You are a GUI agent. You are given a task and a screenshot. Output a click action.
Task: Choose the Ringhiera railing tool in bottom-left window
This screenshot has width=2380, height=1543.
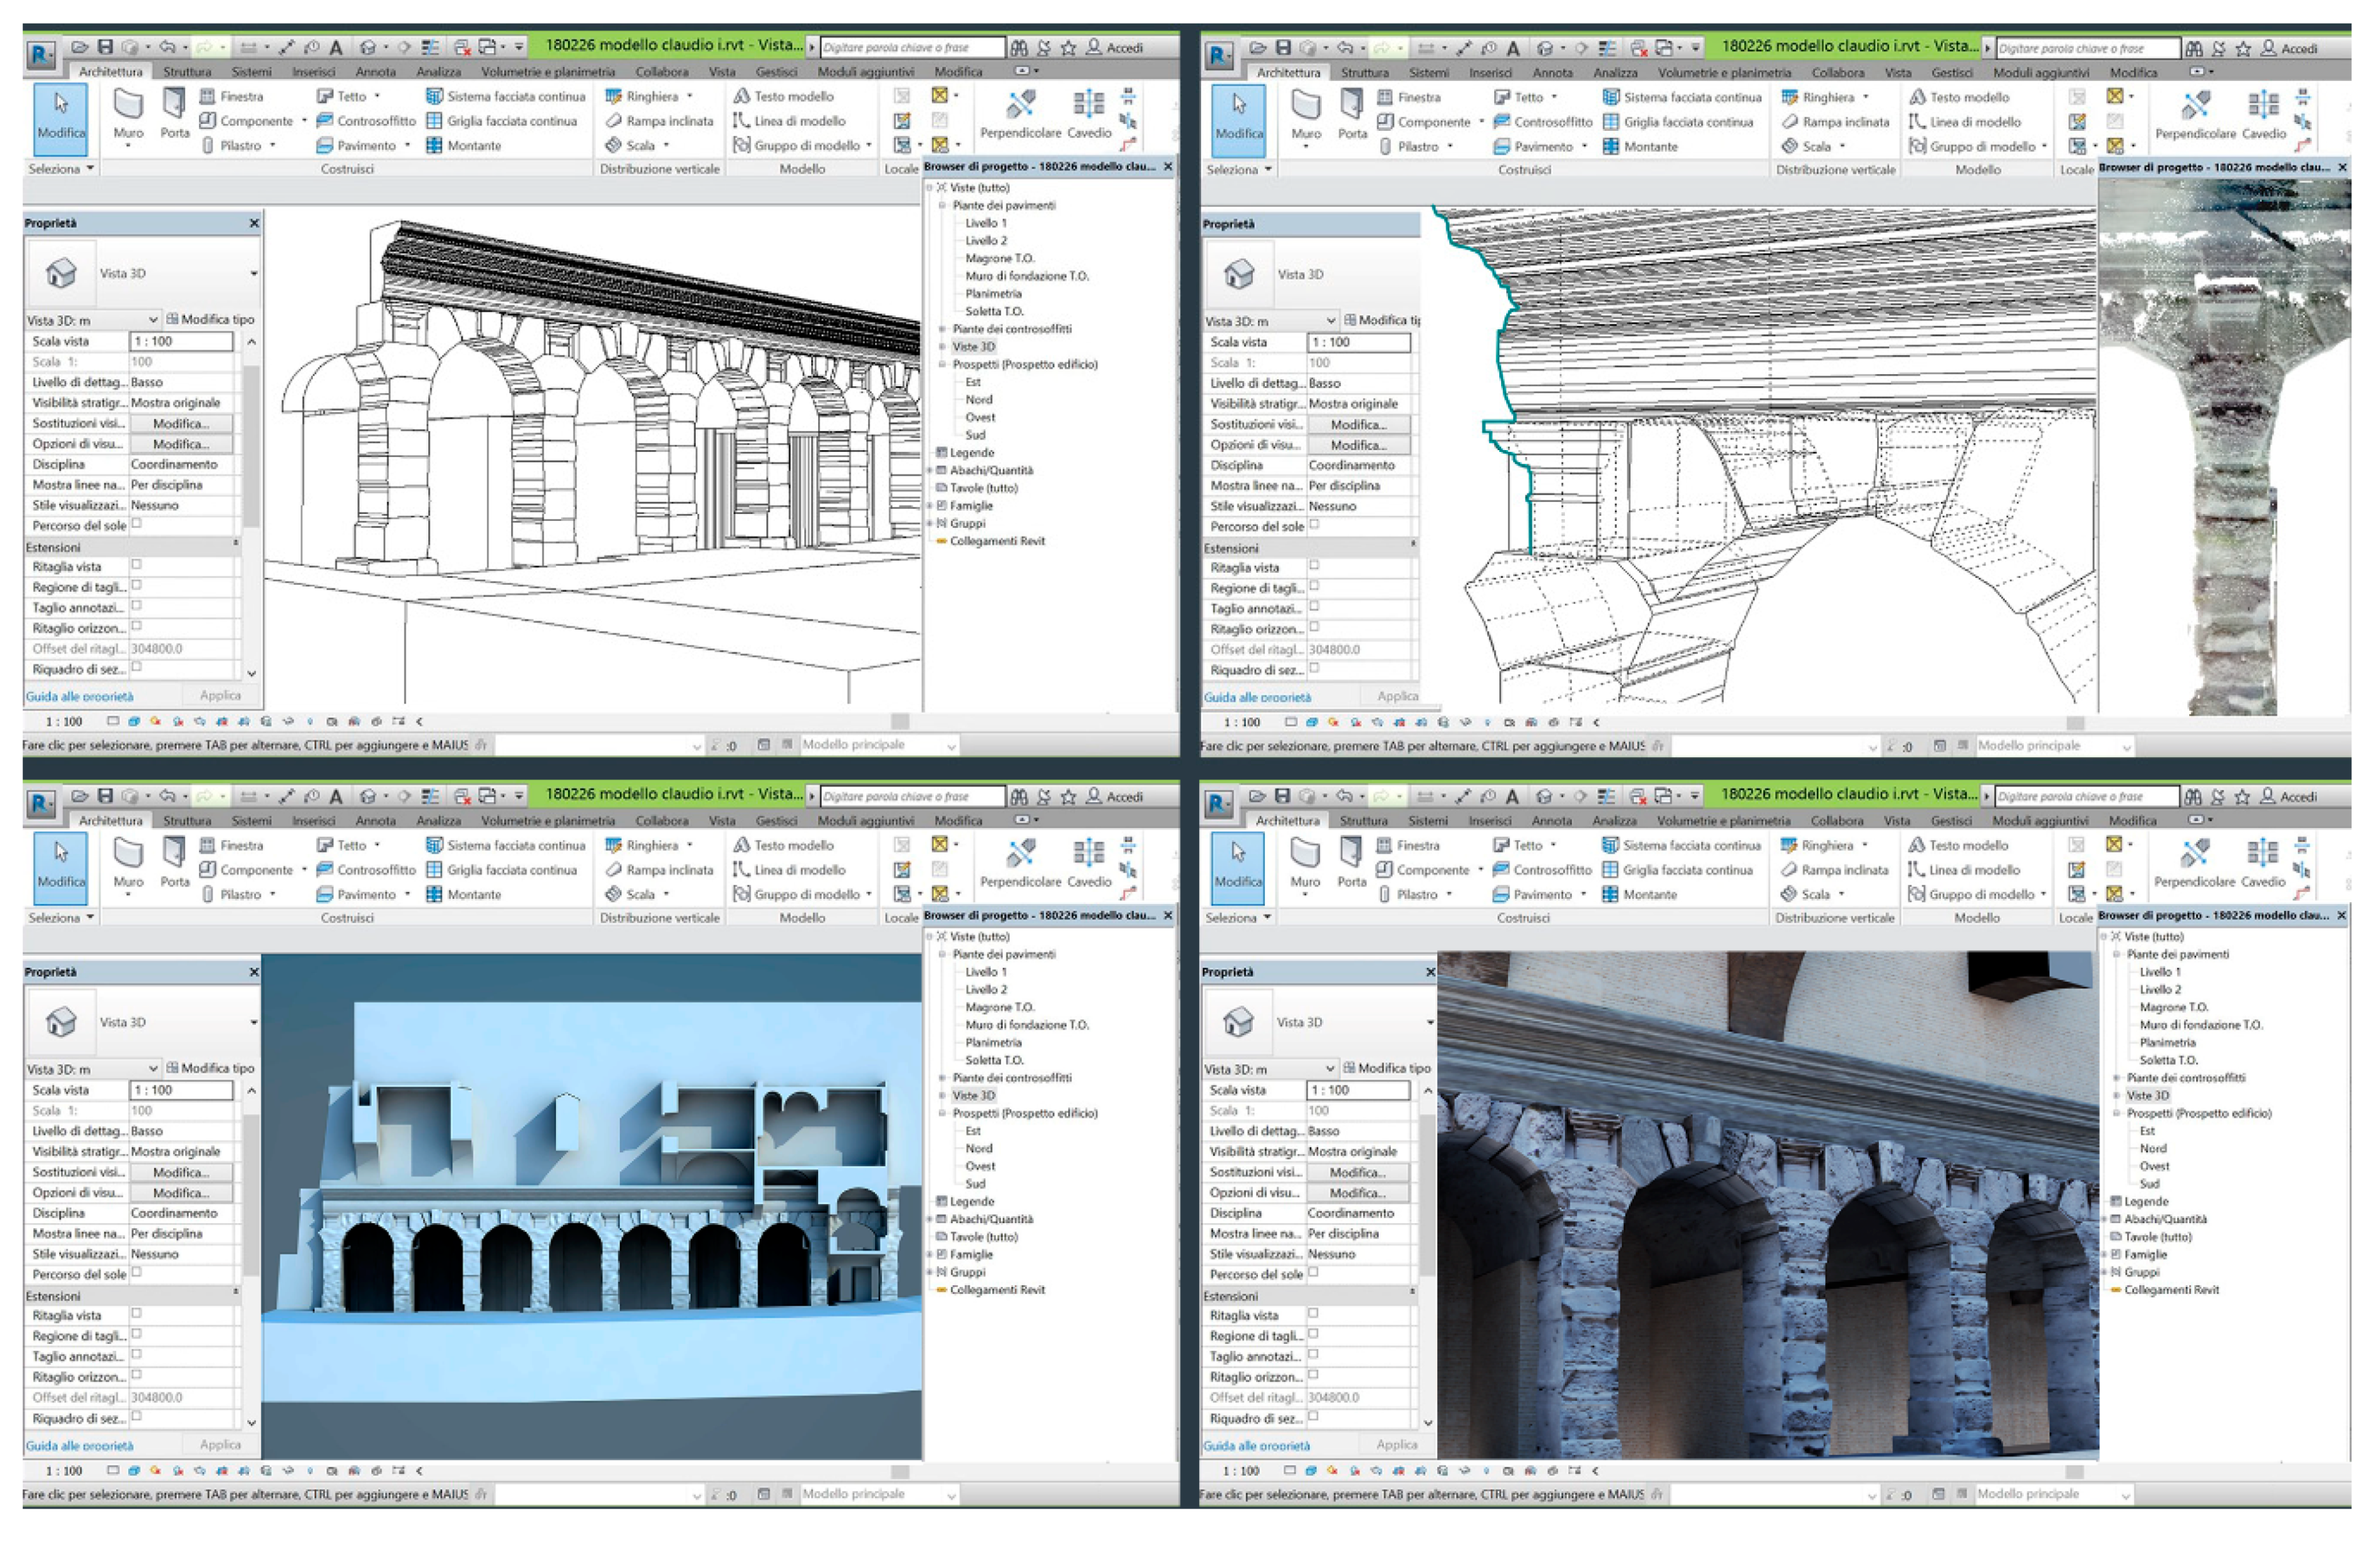tap(651, 845)
